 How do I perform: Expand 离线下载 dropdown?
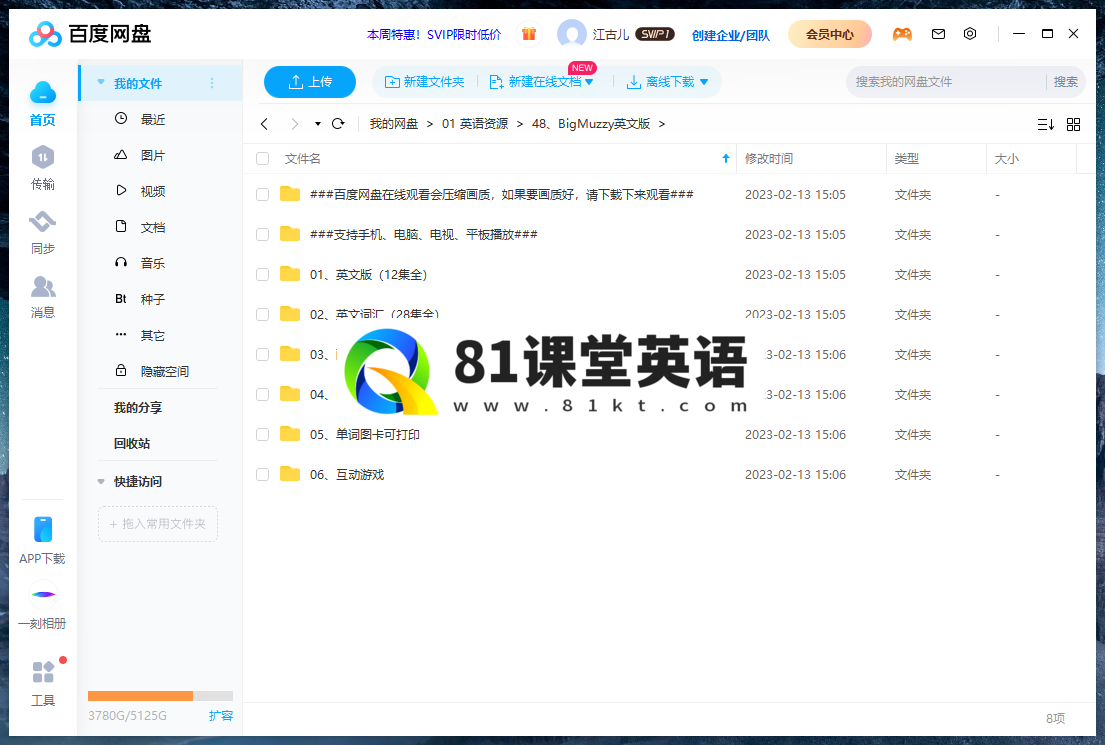(x=703, y=82)
